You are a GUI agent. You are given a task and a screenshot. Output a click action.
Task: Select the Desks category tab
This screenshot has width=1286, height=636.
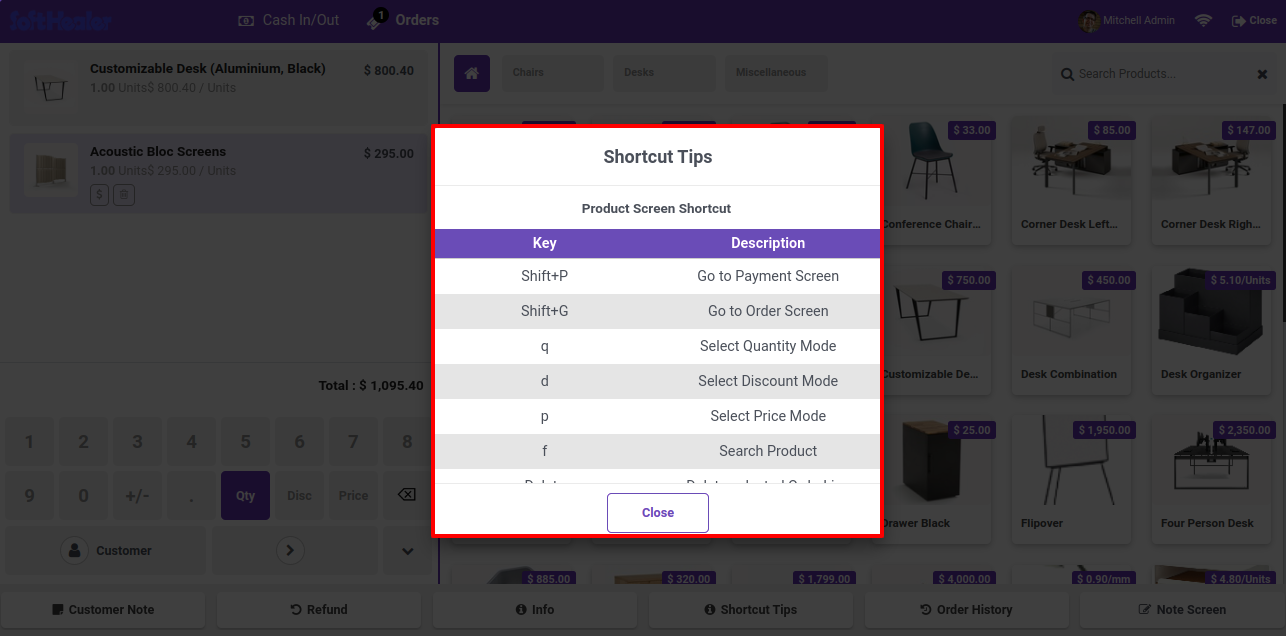pos(664,73)
